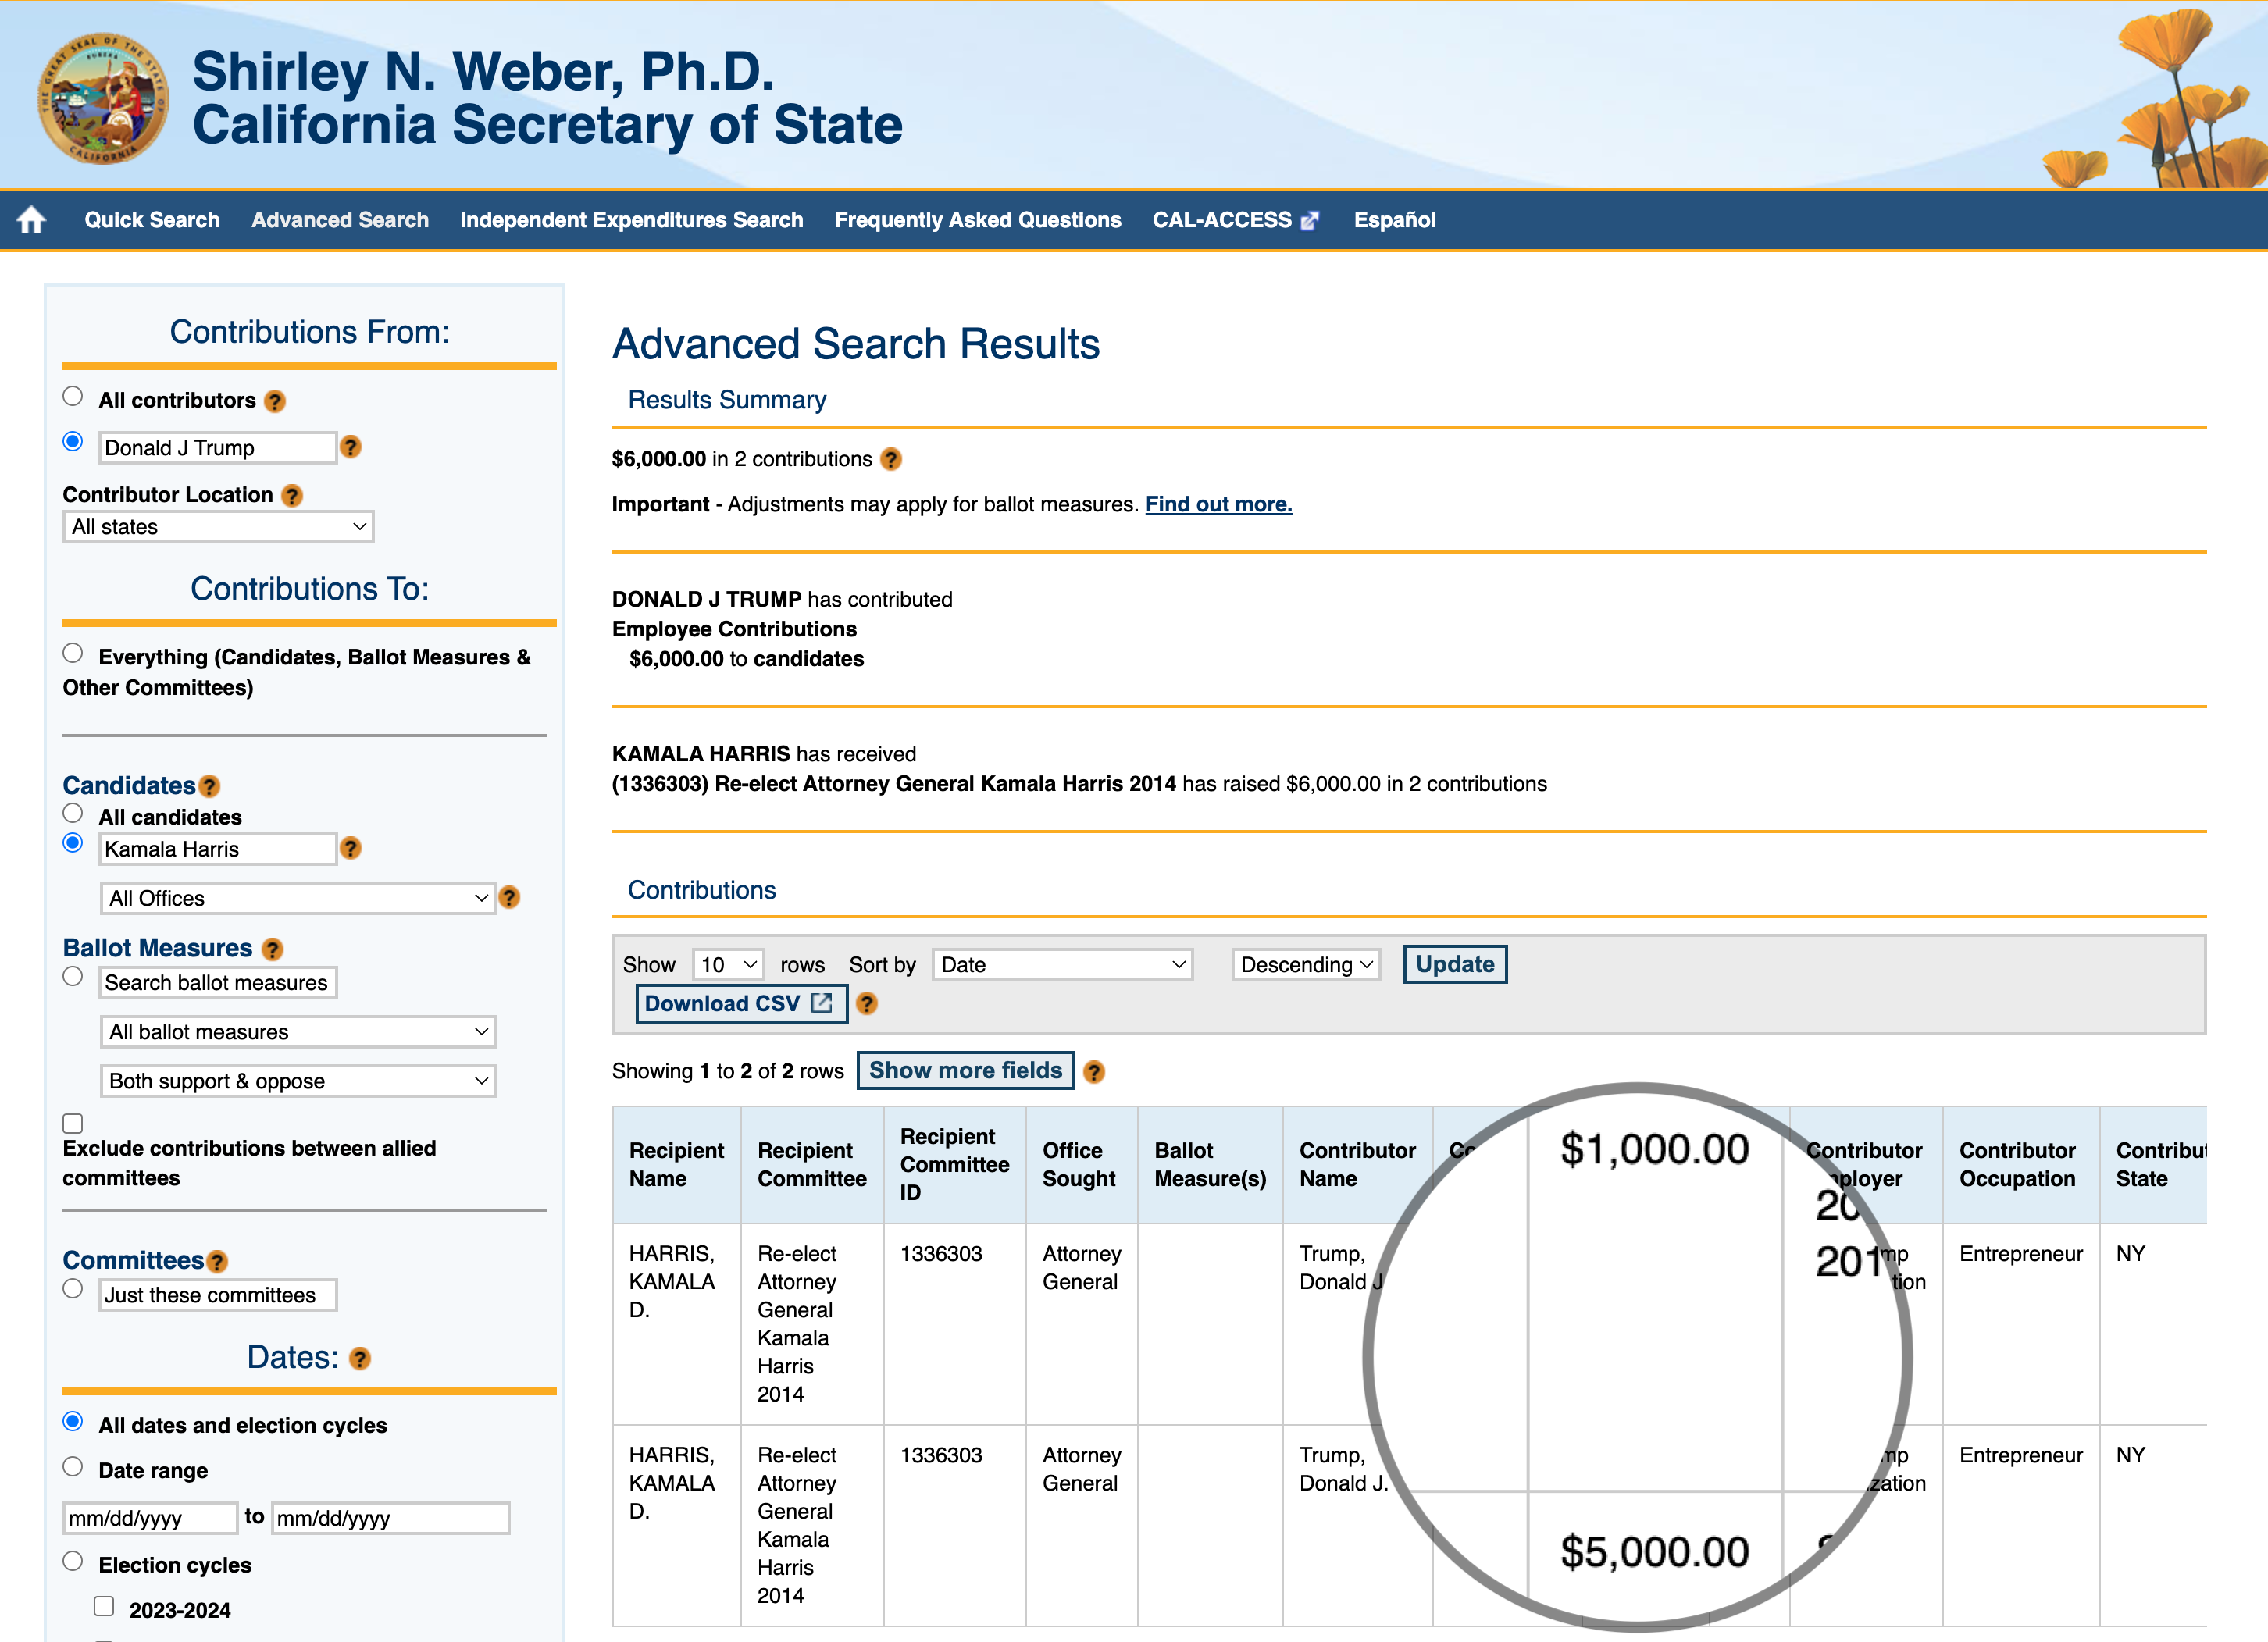Open the All Offices dropdown

[x=298, y=898]
